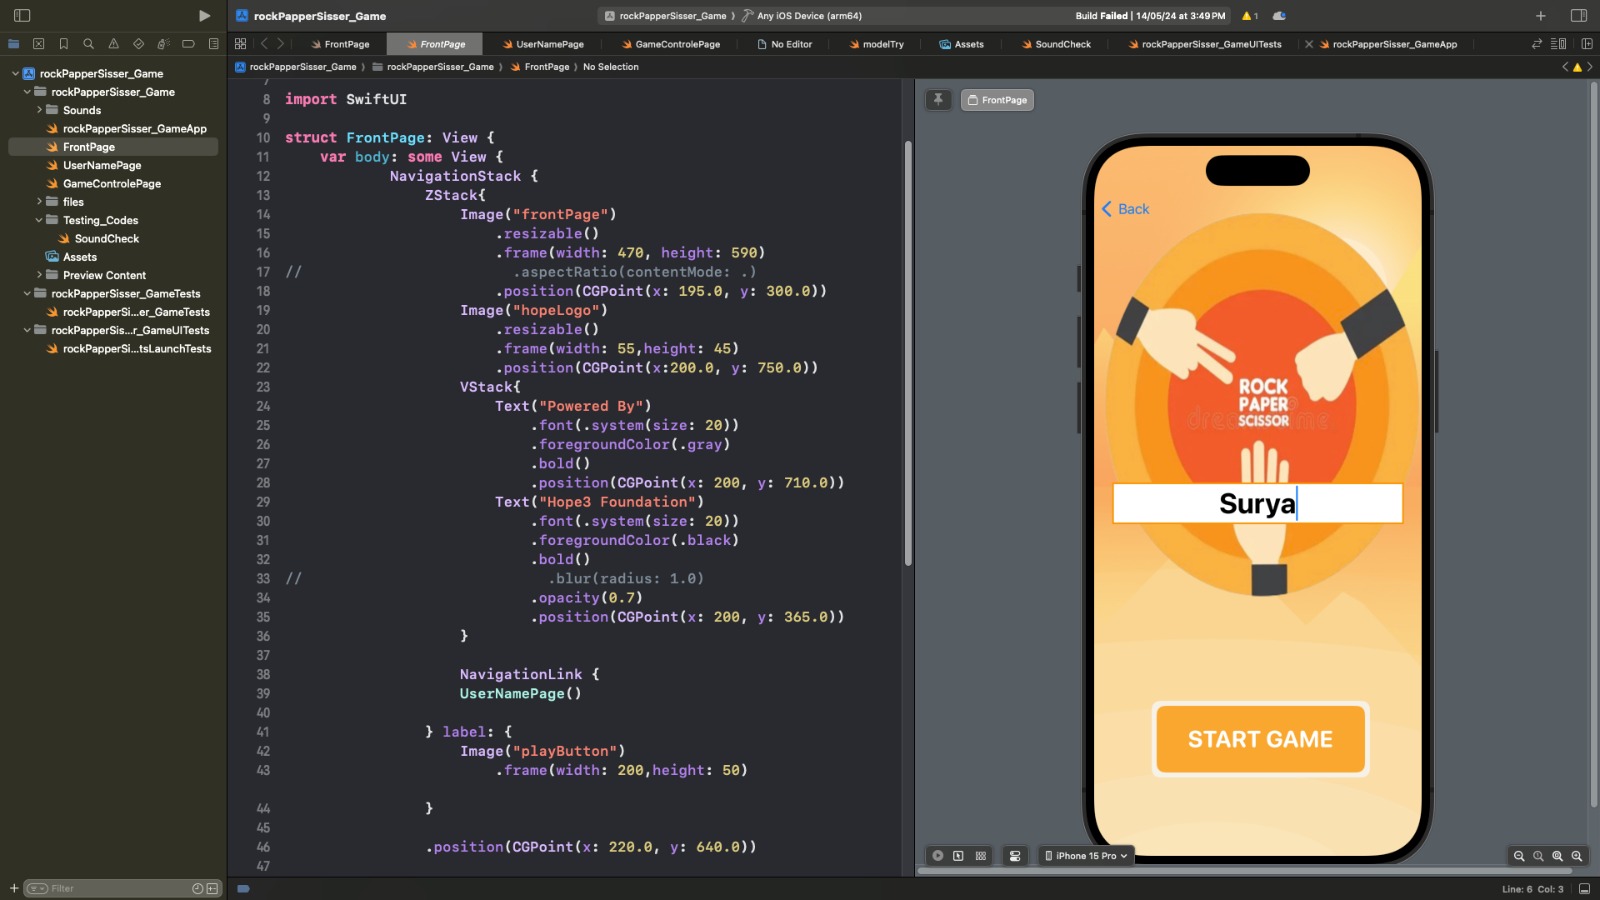Switch to the SoundCheck tab
Viewport: 1600px width, 900px height.
(x=1056, y=44)
